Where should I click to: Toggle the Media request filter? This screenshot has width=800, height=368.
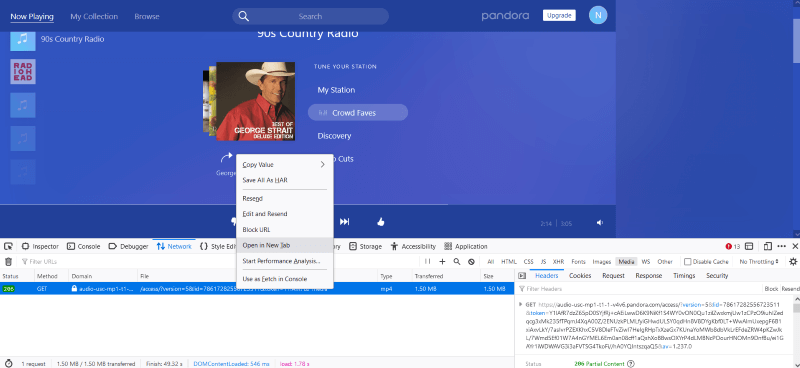(x=626, y=262)
